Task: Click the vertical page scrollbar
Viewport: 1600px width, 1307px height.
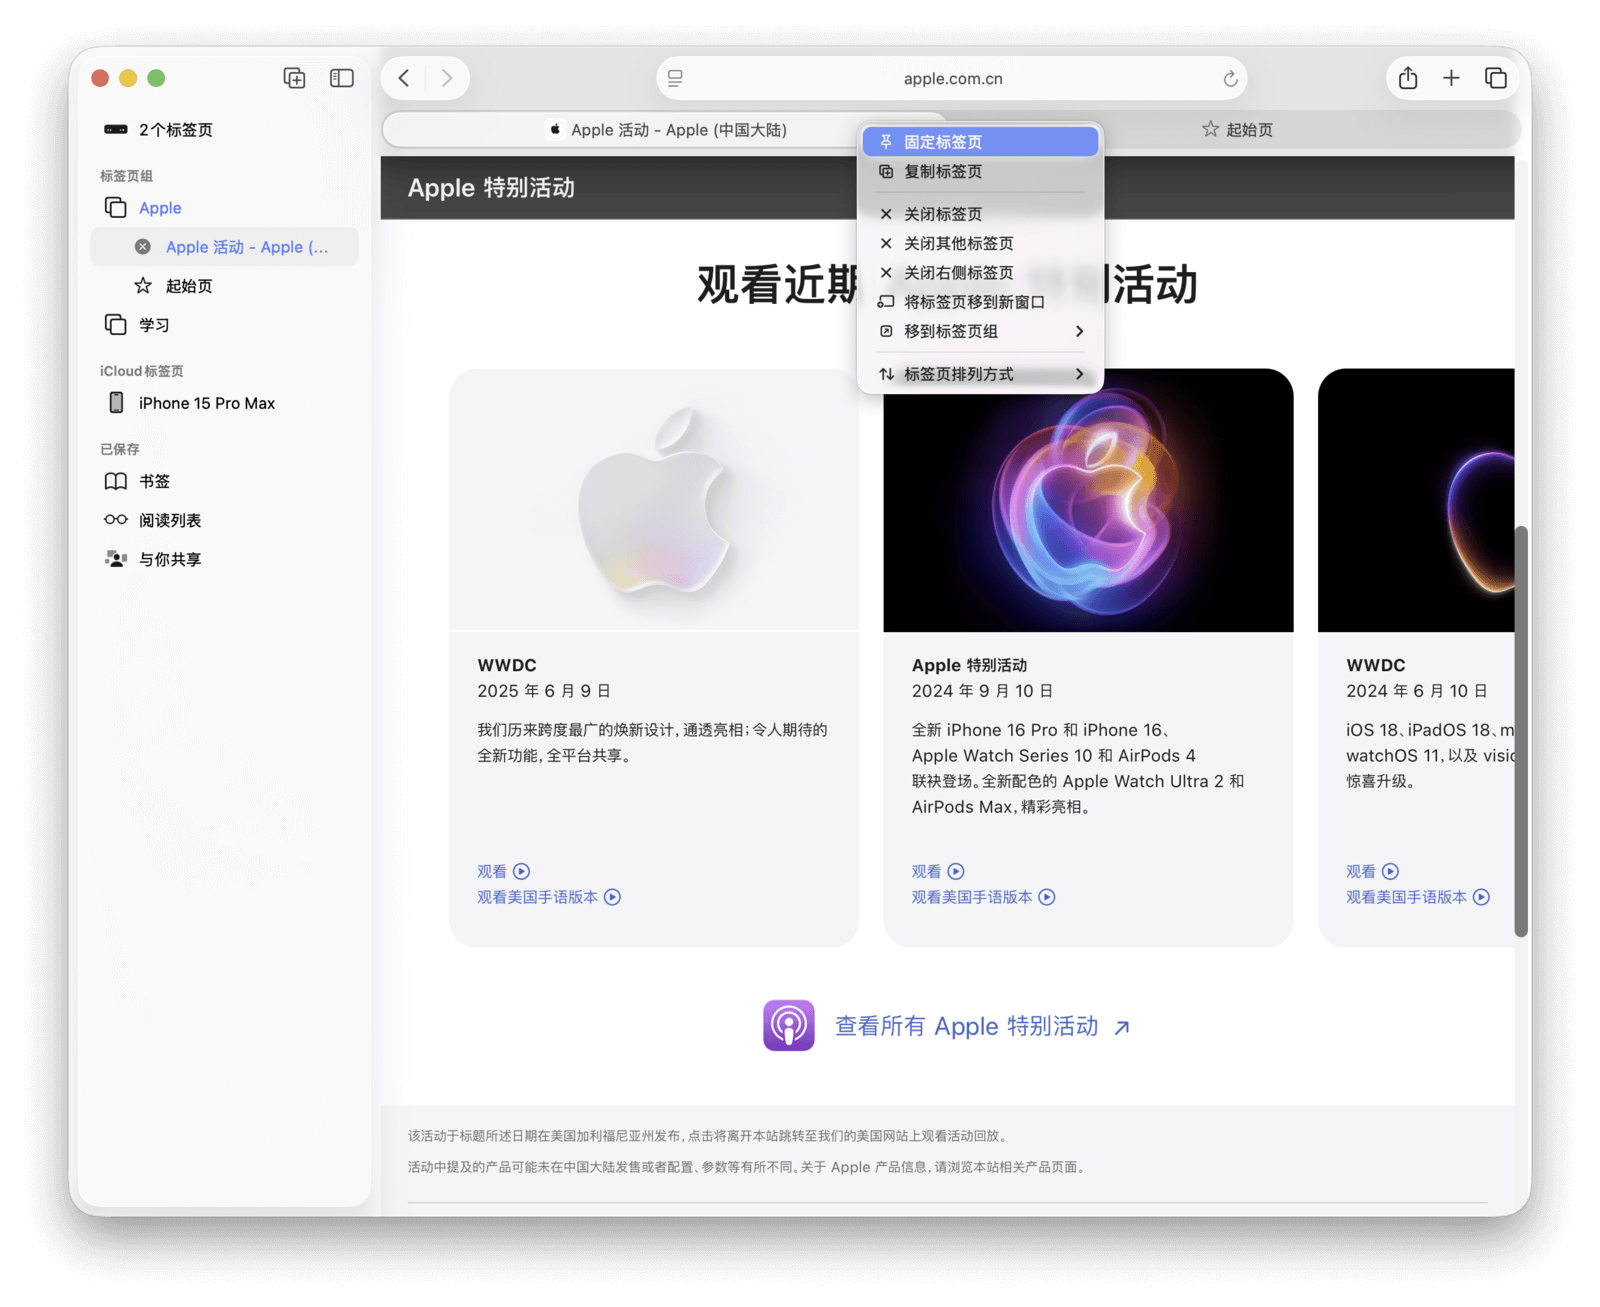Action: point(1521,730)
